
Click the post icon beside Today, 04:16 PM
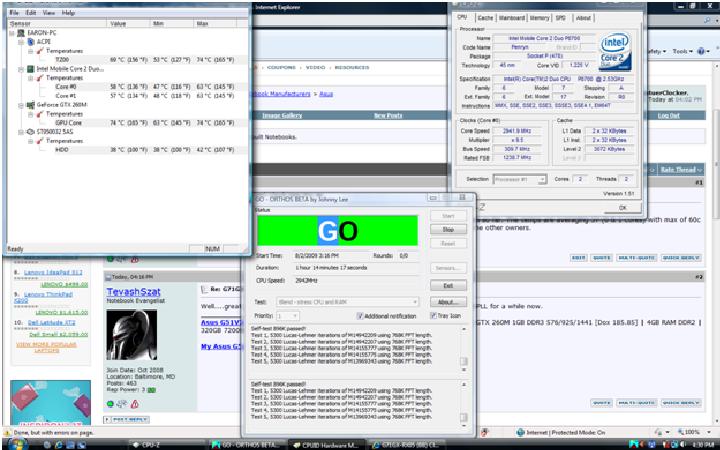(x=109, y=277)
